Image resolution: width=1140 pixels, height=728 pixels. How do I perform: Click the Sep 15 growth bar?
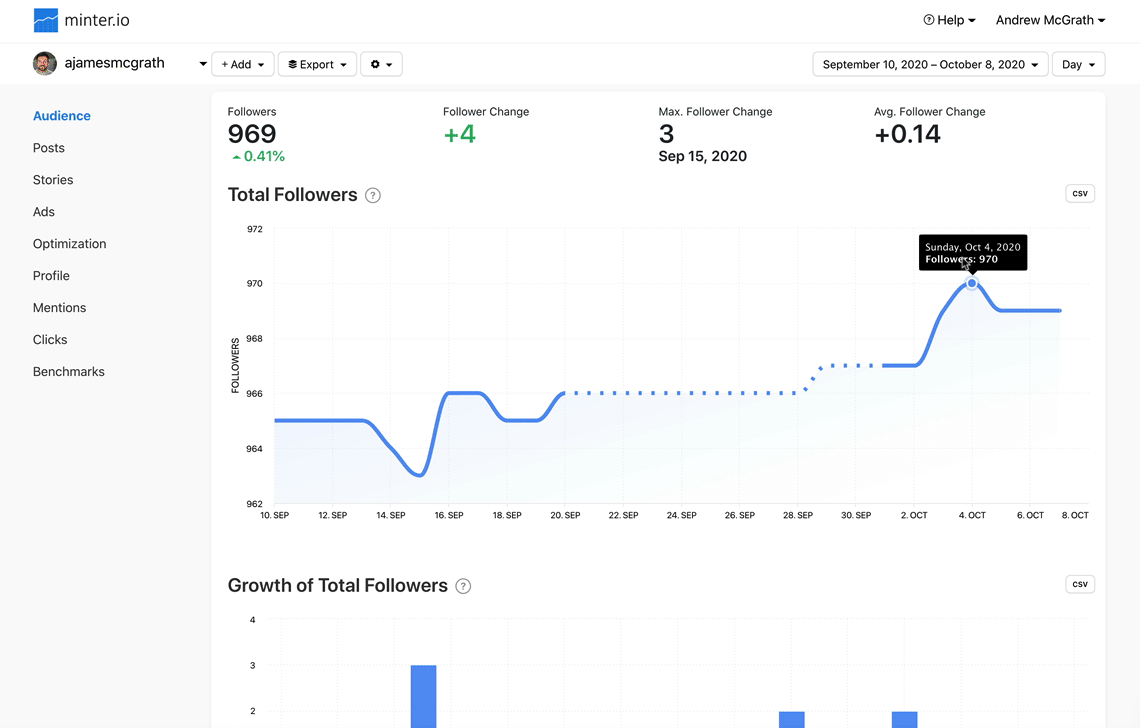[423, 695]
